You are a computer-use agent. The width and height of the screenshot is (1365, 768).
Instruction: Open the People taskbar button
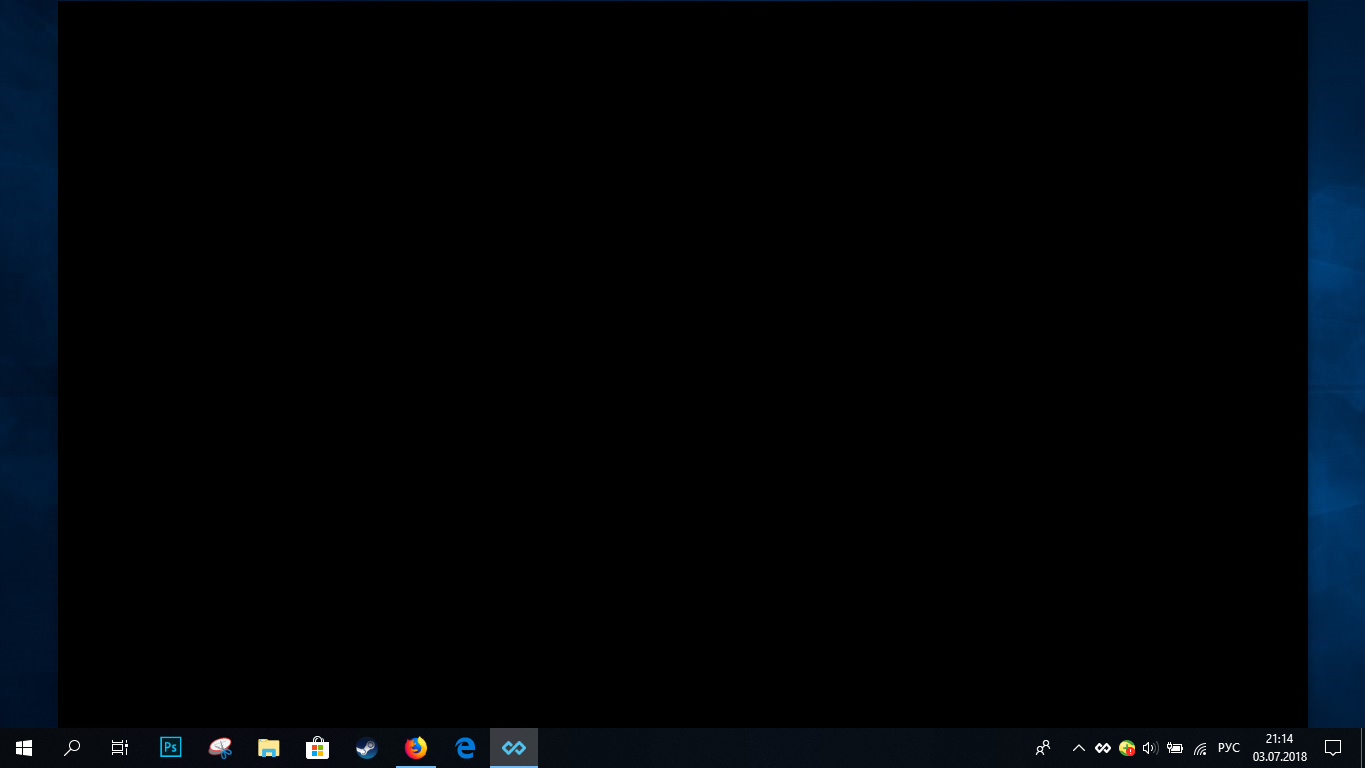click(1043, 748)
